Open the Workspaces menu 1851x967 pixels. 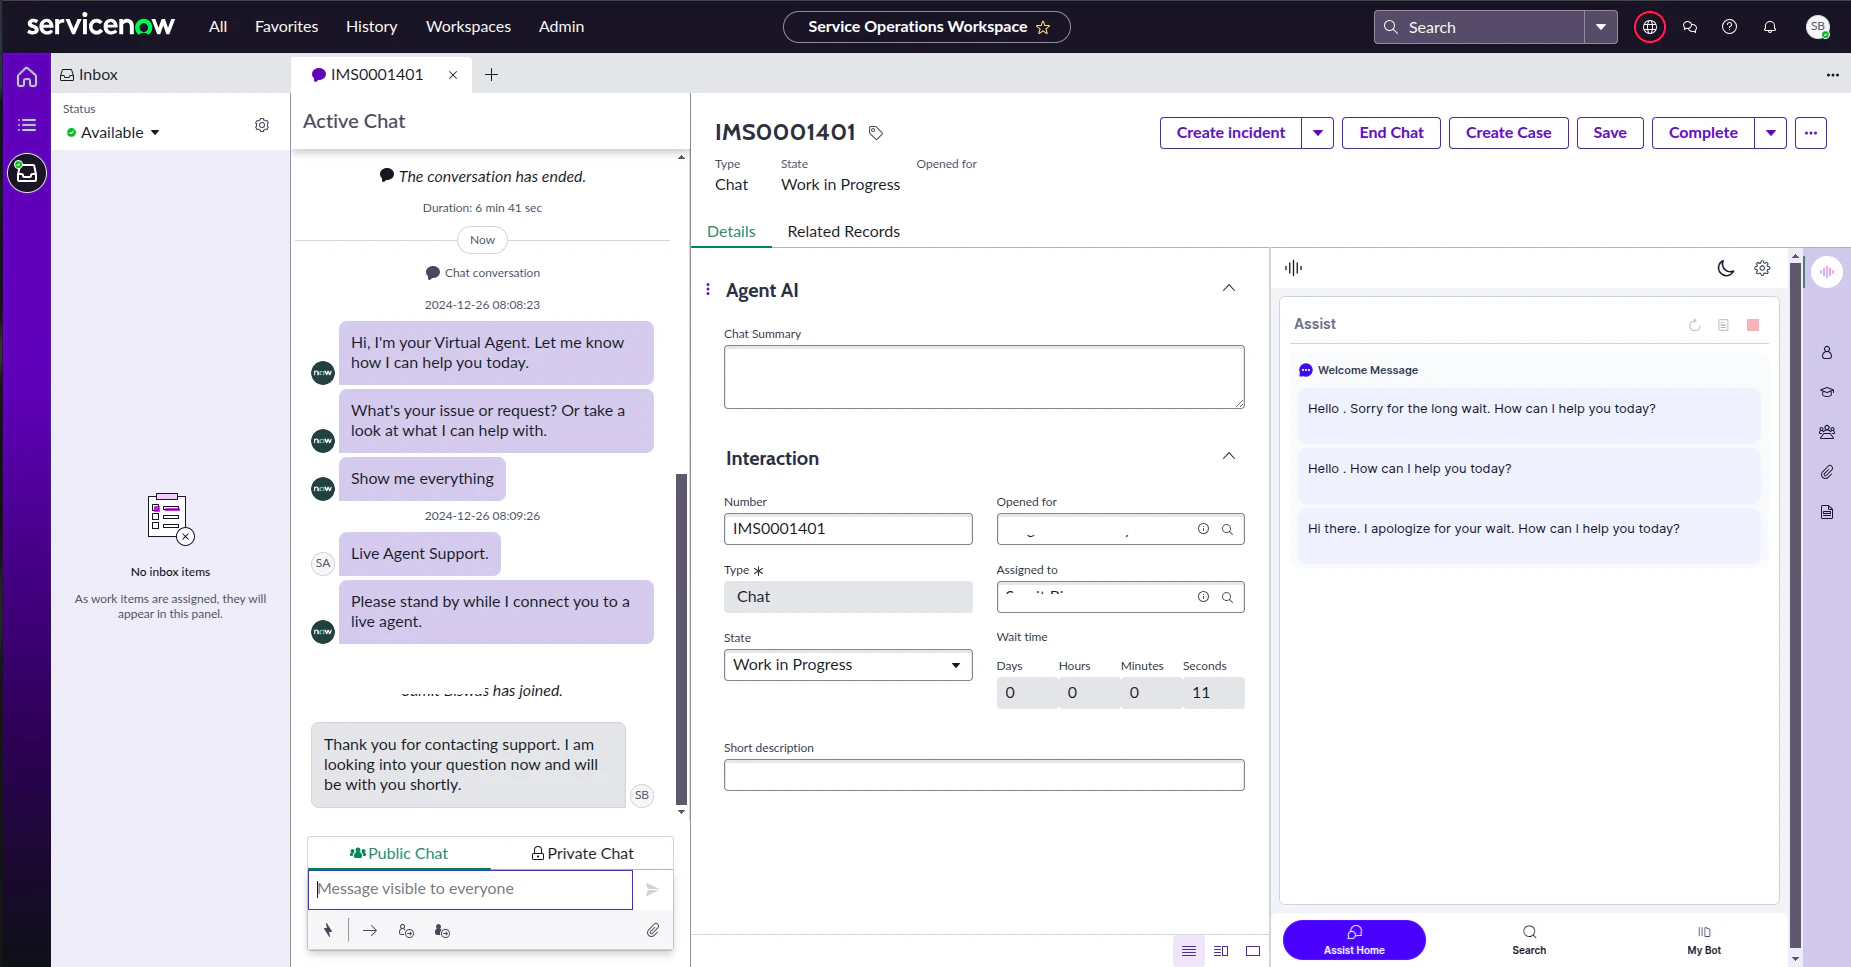click(x=468, y=26)
